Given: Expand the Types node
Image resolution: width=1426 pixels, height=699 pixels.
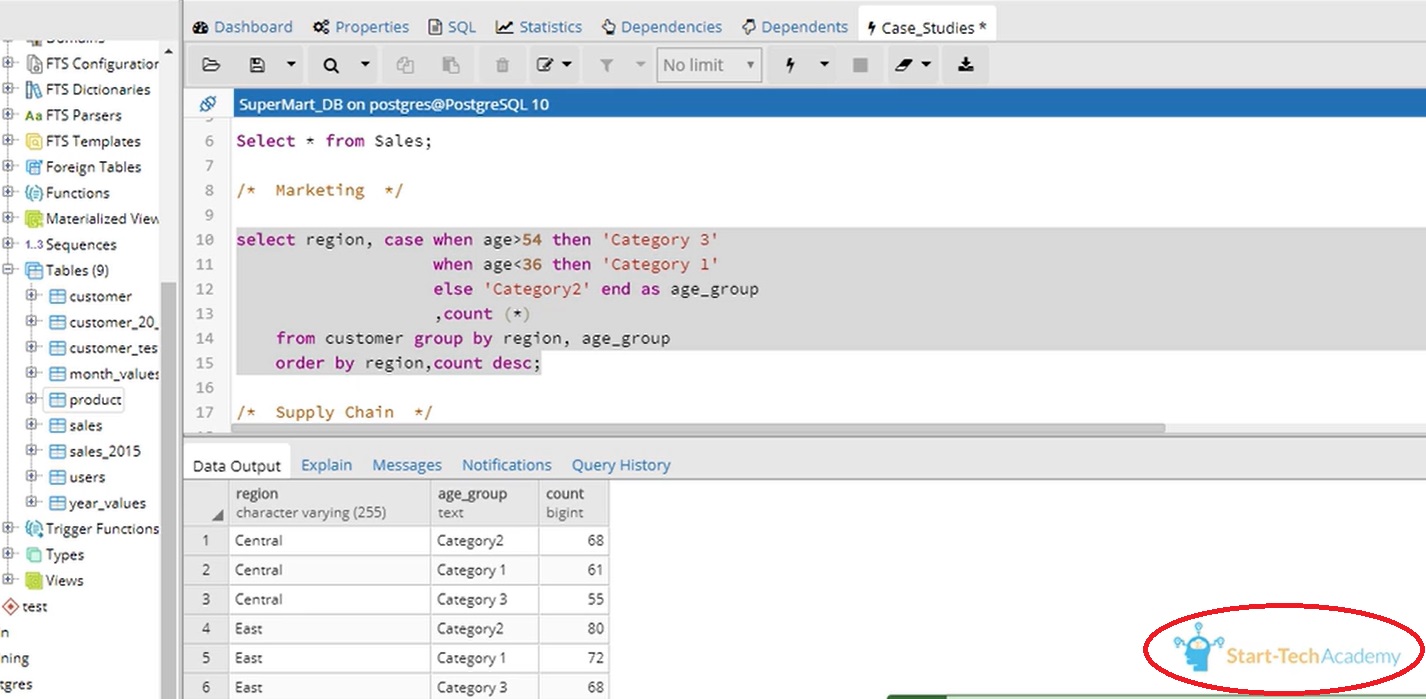Looking at the screenshot, I should click(9, 554).
